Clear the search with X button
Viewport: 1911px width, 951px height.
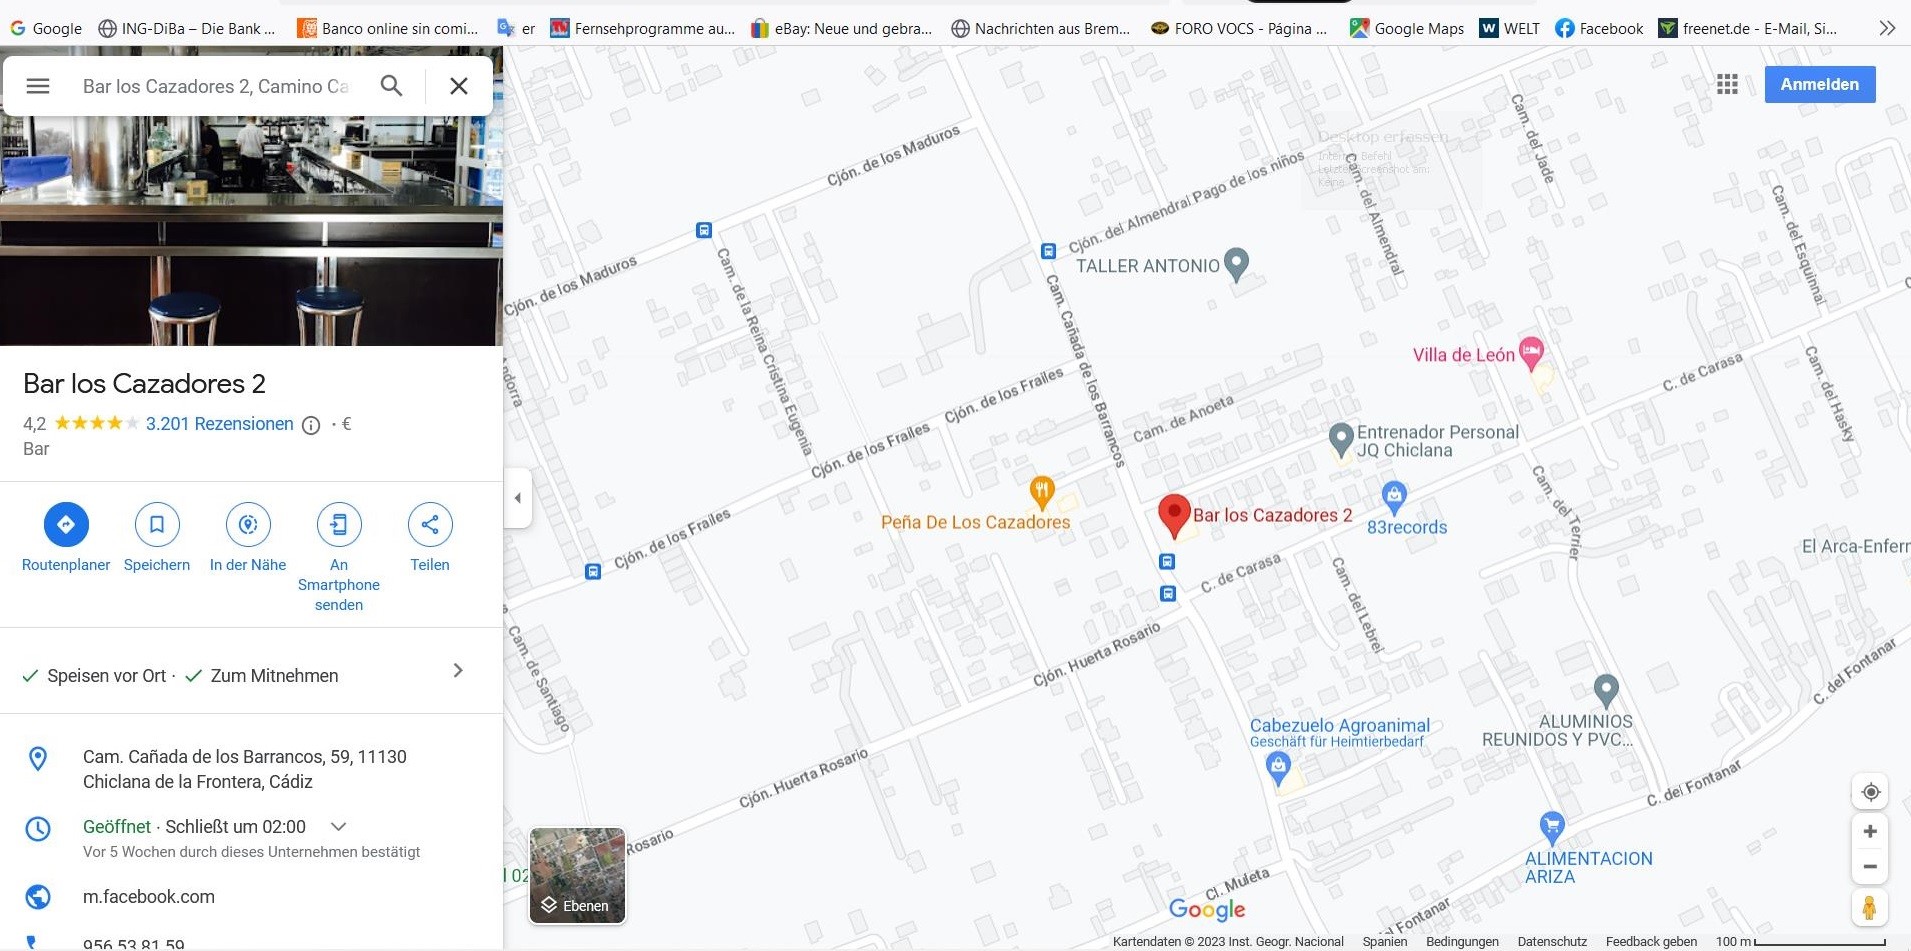point(459,86)
